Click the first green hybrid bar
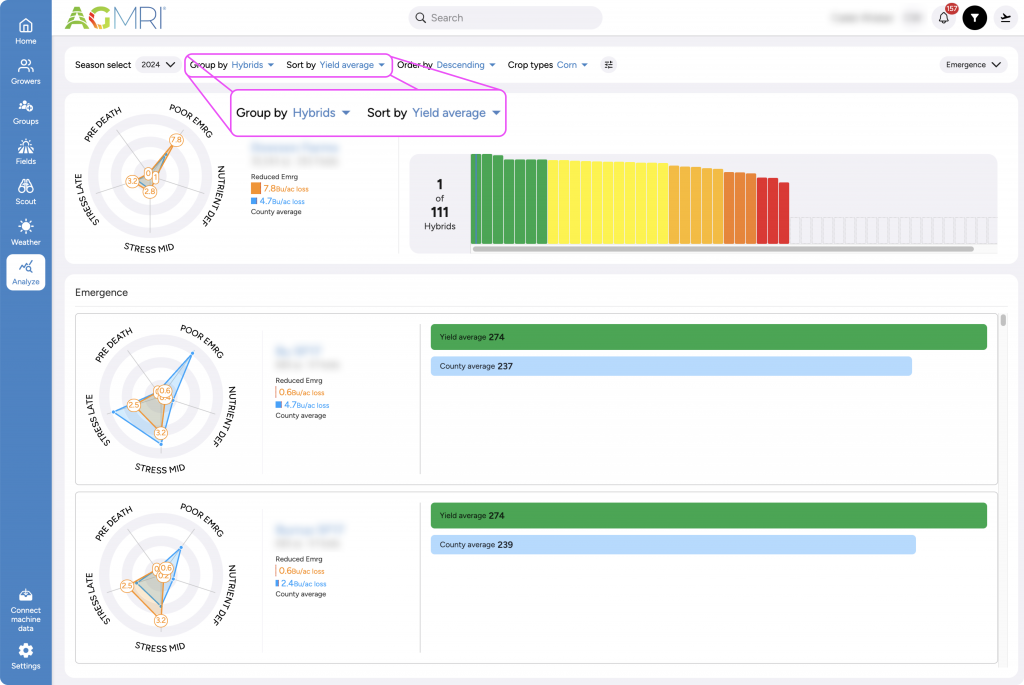 coord(476,199)
